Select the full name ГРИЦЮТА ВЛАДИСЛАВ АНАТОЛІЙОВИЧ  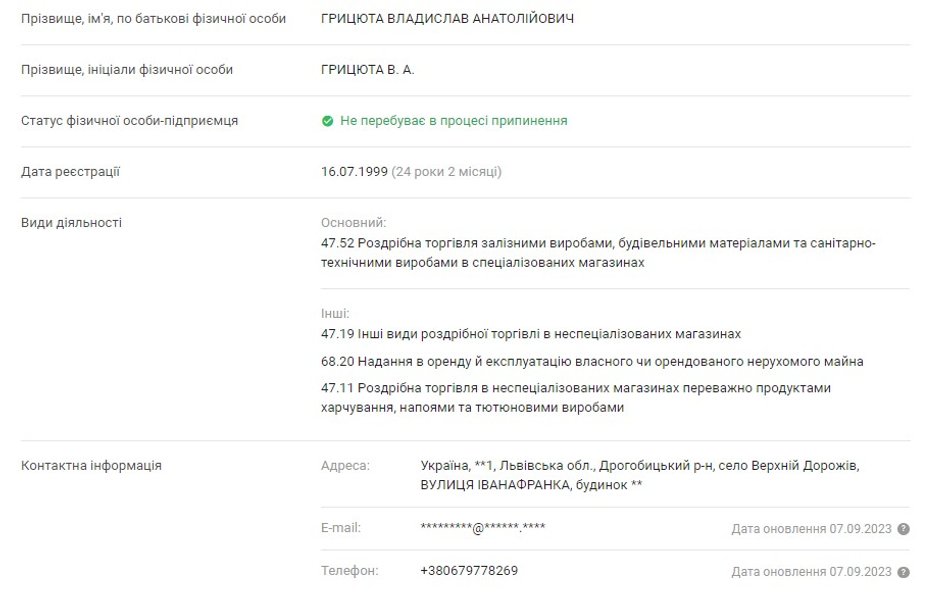pyautogui.click(x=447, y=19)
